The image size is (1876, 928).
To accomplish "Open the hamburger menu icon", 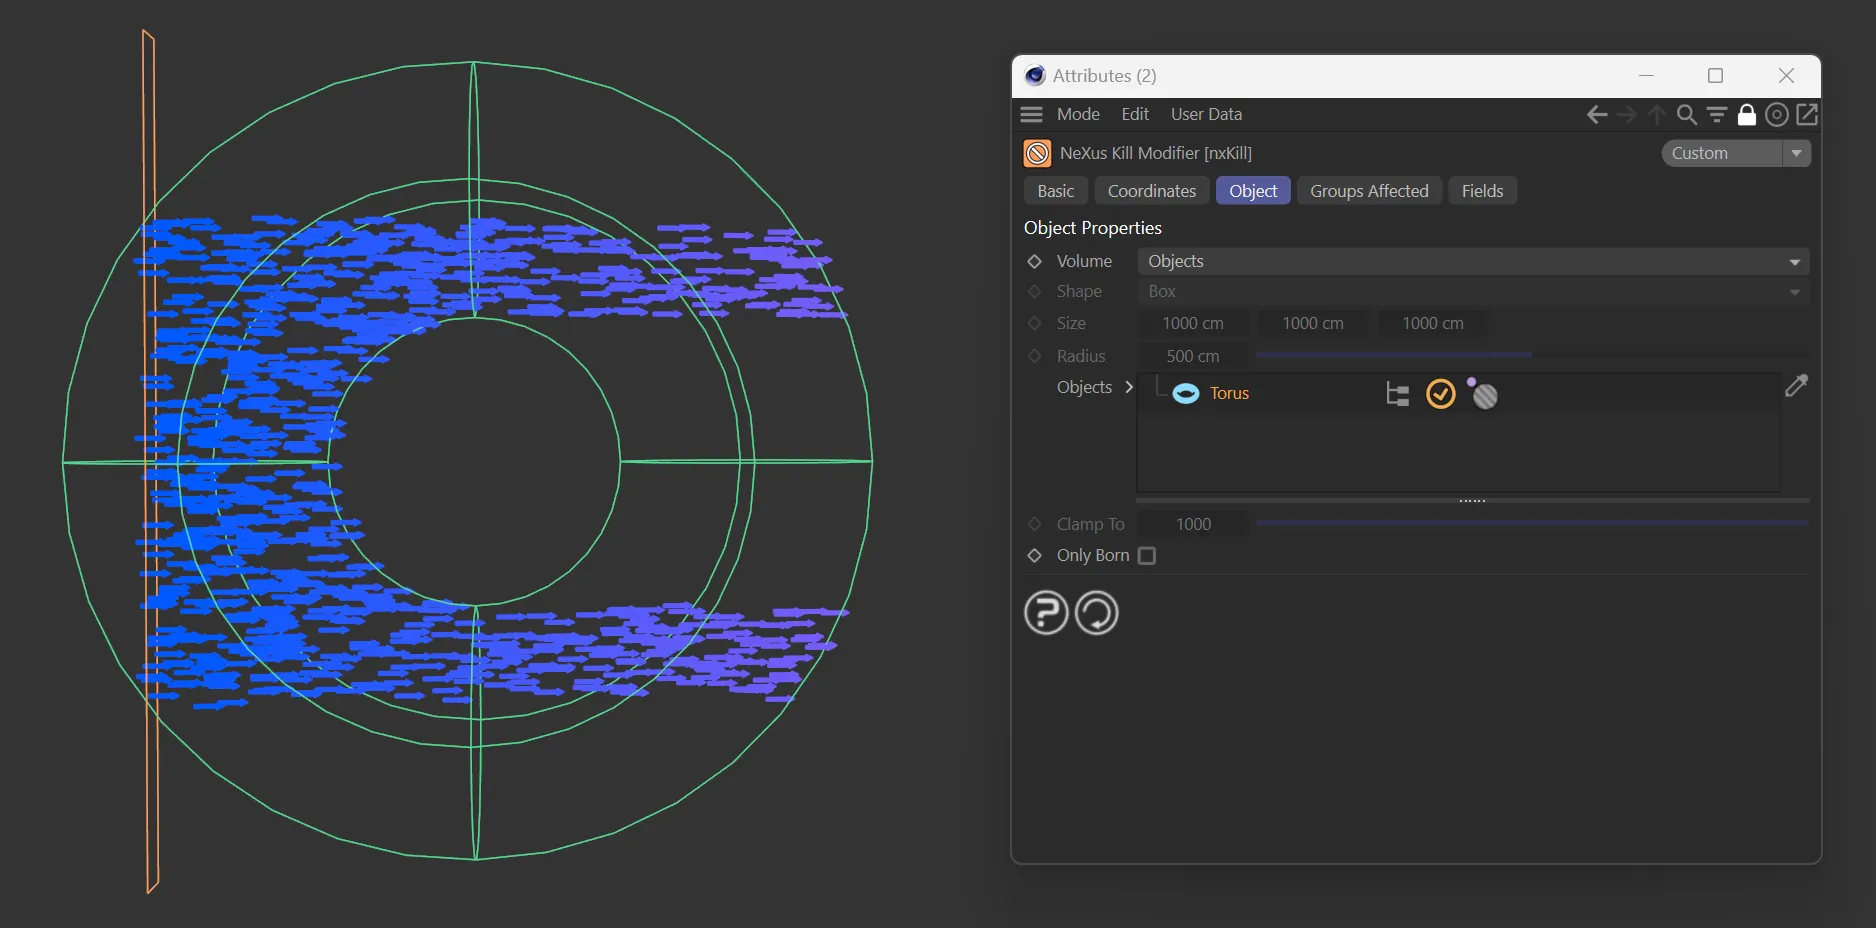I will [x=1032, y=115].
